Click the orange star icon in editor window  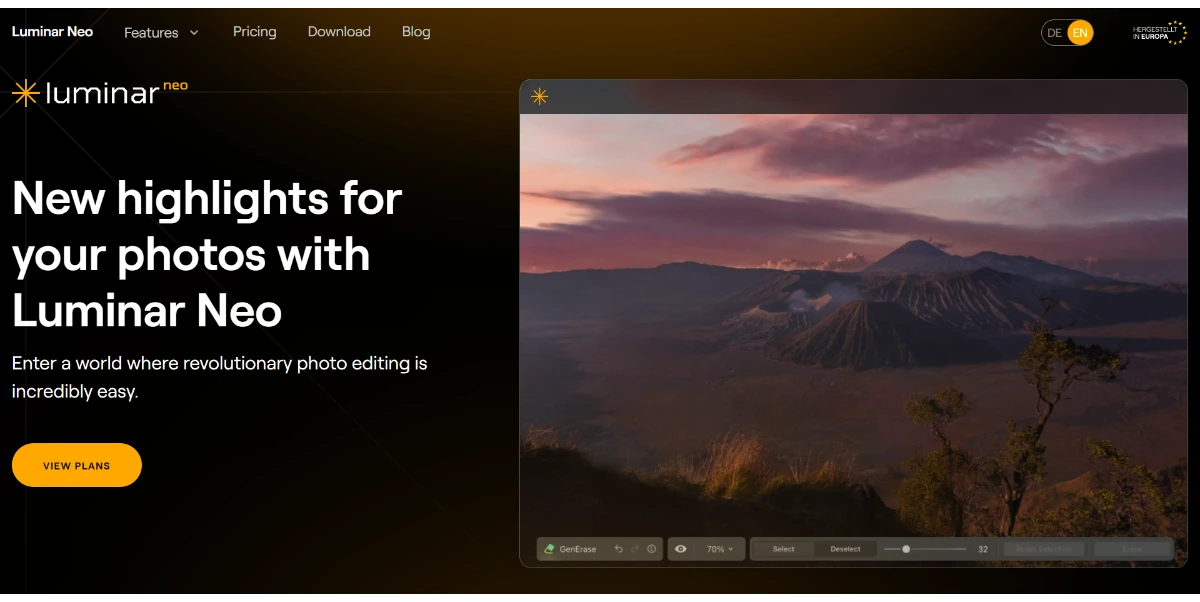click(540, 96)
